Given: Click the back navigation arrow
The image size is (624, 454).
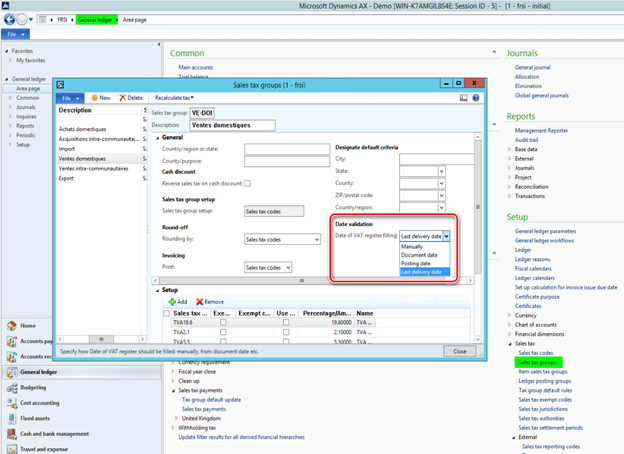Looking at the screenshot, I should pyautogui.click(x=9, y=19).
